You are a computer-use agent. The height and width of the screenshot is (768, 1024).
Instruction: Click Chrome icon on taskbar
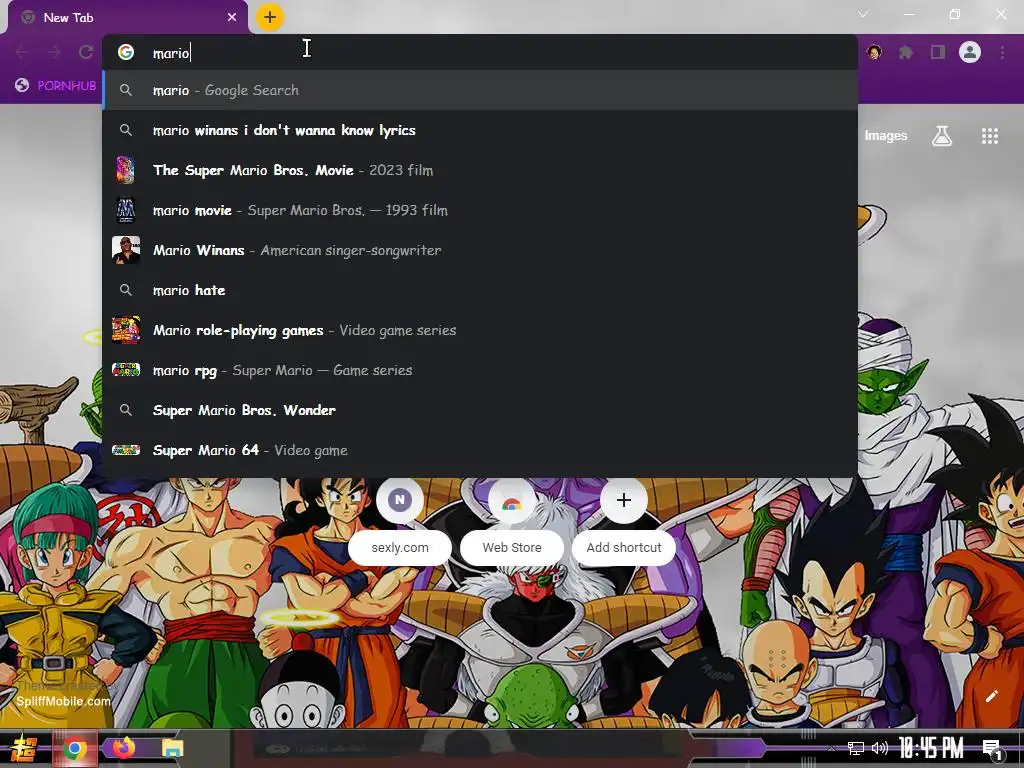pos(75,748)
